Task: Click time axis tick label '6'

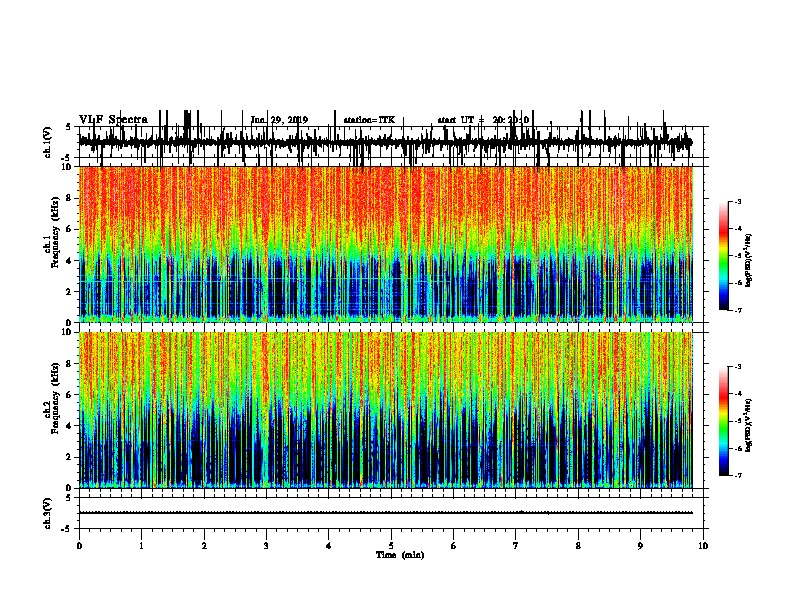Action: [454, 546]
